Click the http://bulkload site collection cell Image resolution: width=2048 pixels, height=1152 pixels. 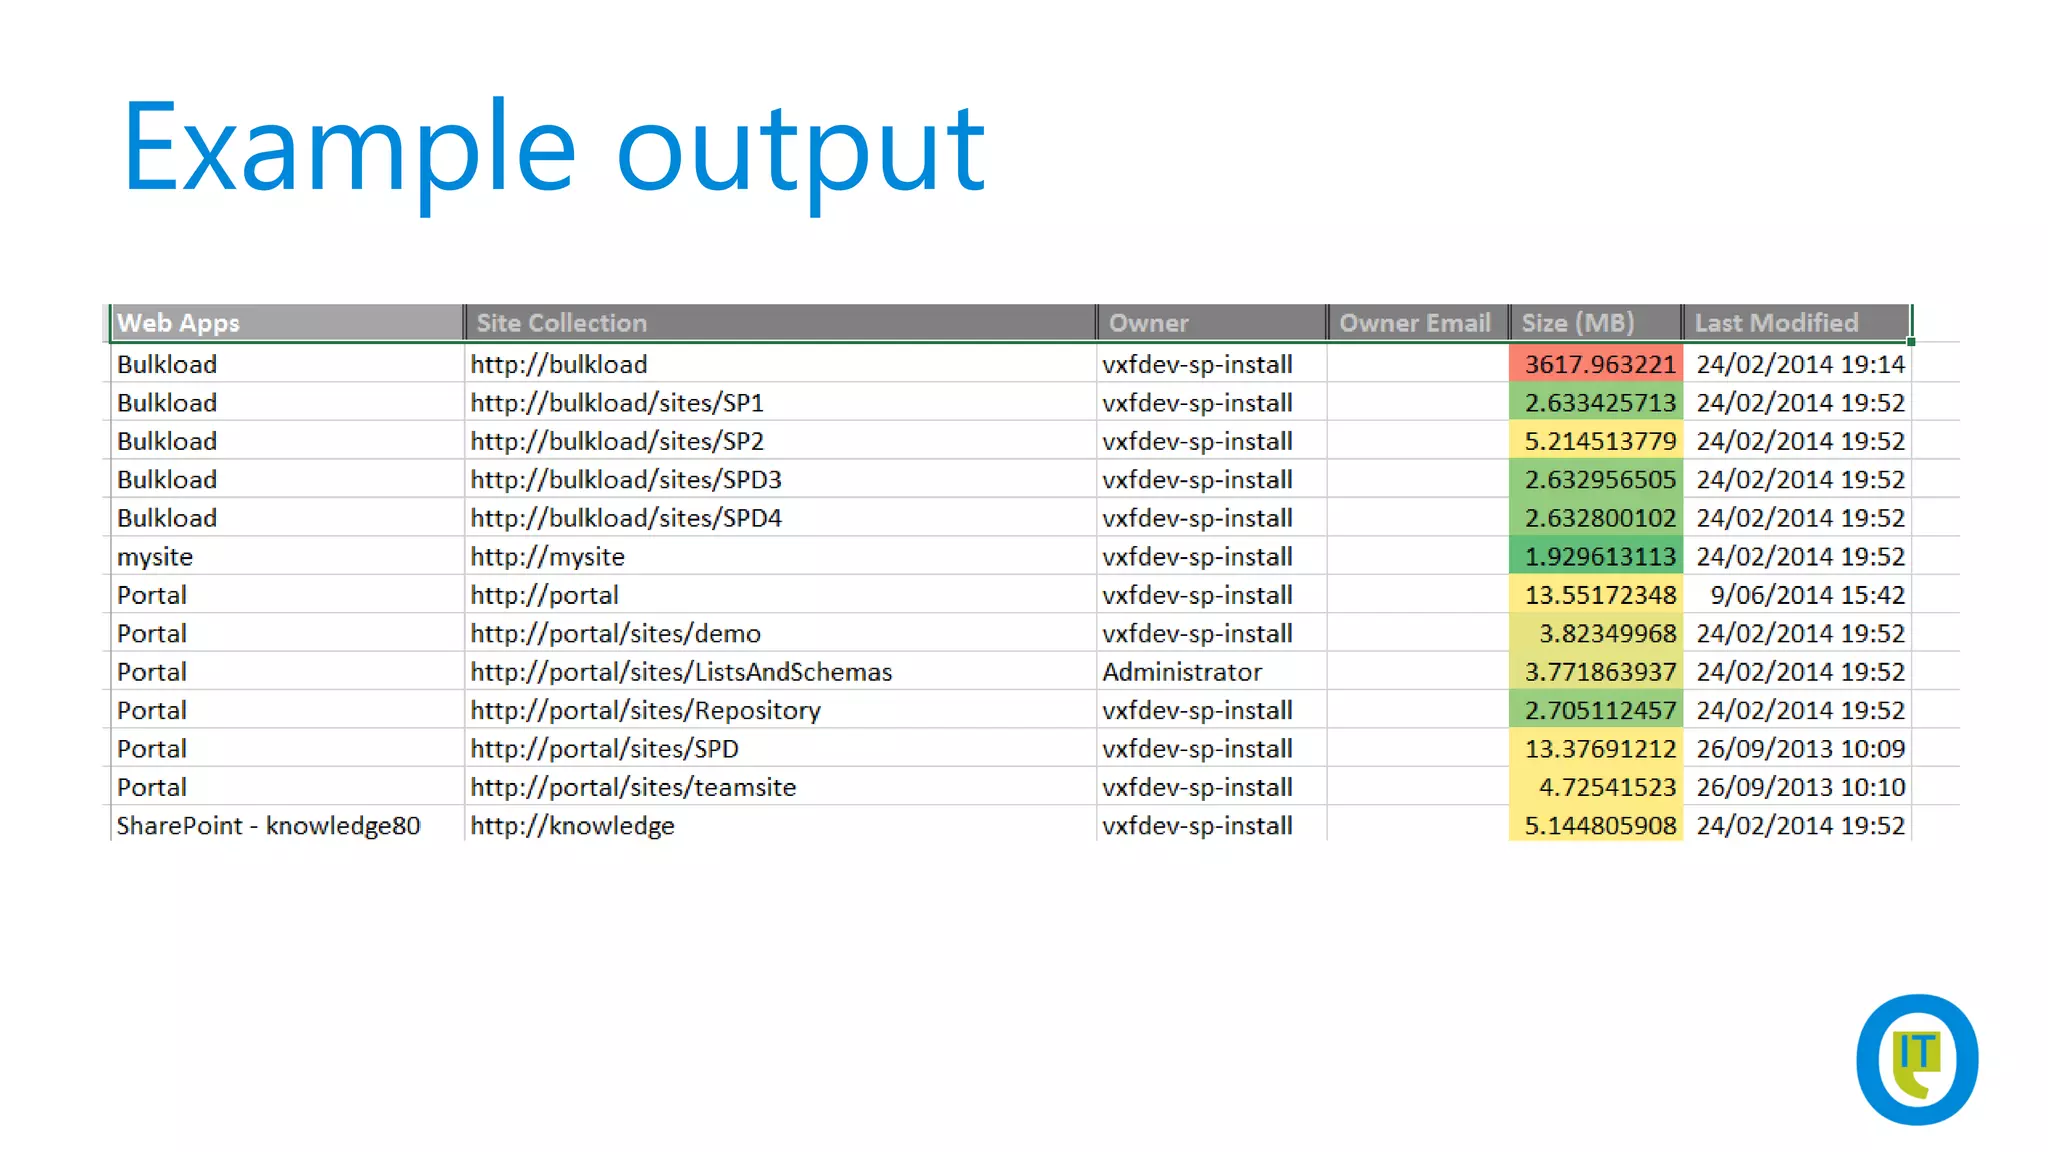click(x=780, y=364)
